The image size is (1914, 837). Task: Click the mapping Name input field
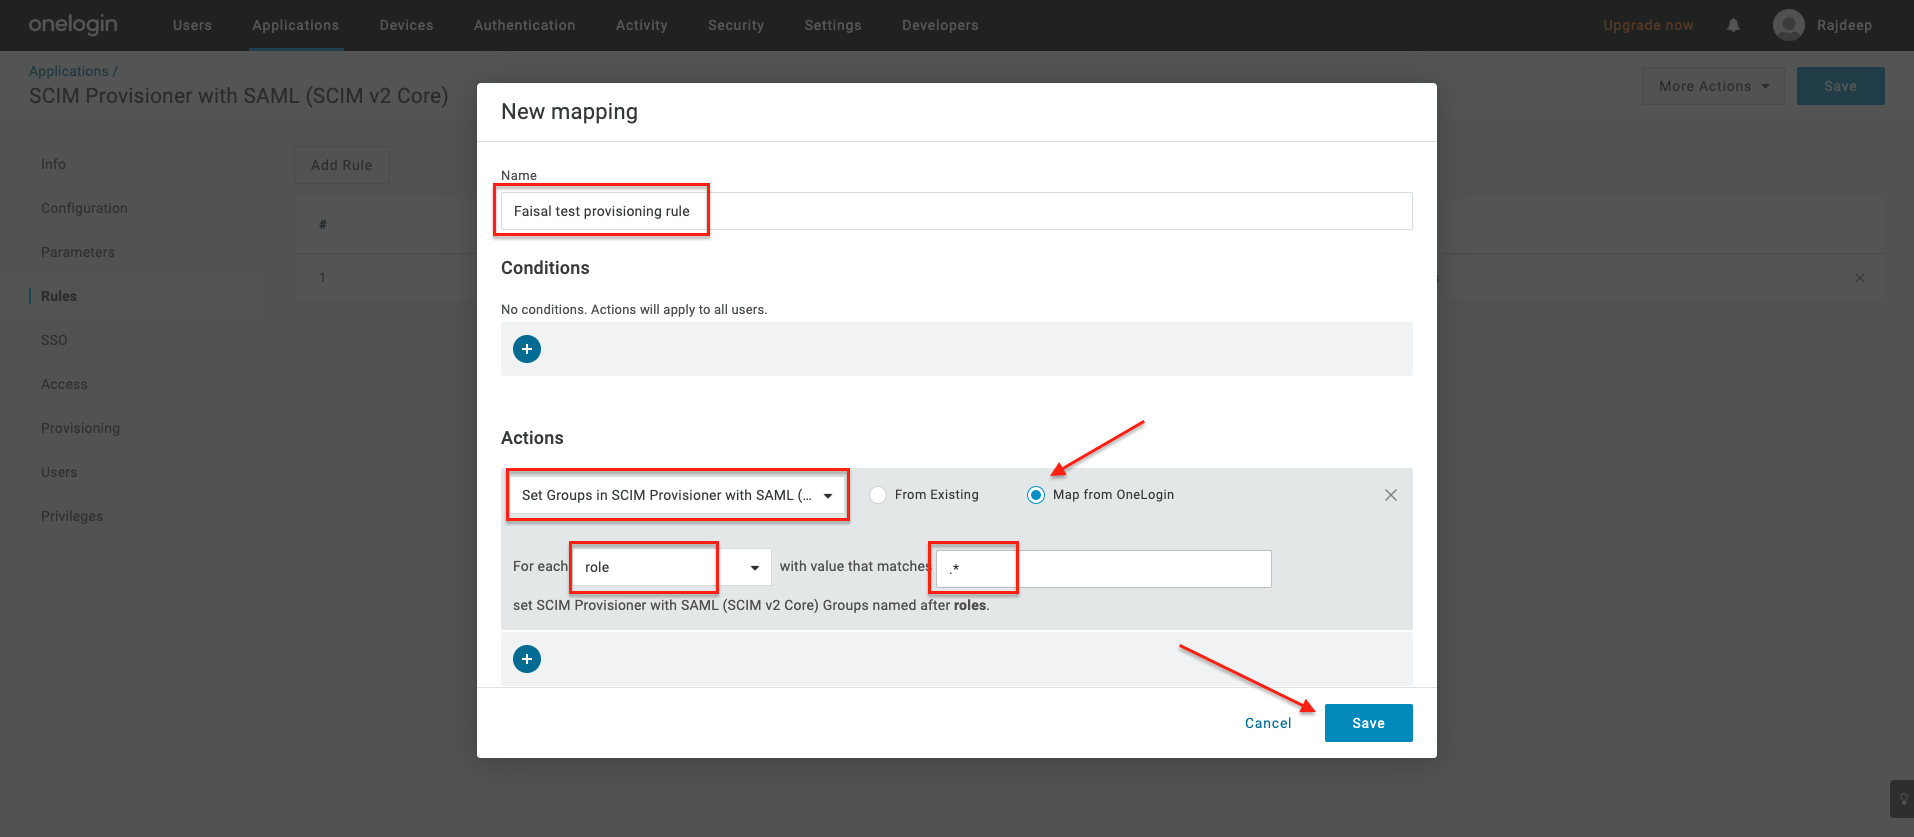[956, 211]
